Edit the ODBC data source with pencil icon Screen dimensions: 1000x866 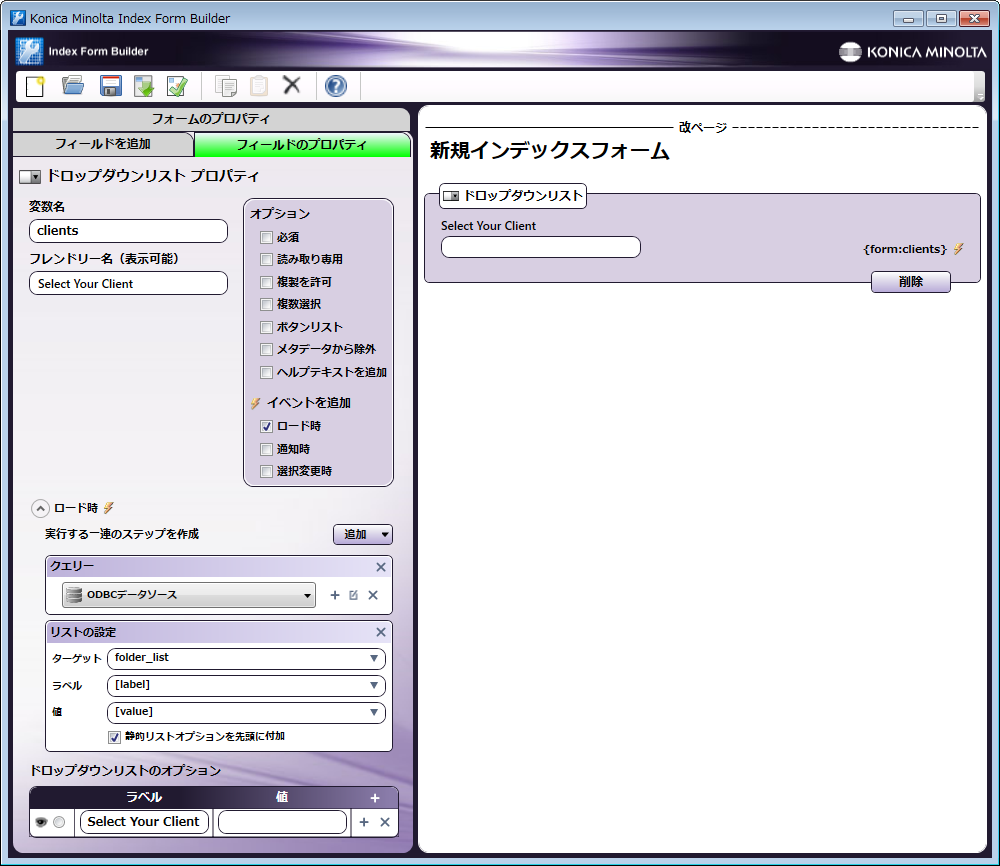click(x=353, y=595)
